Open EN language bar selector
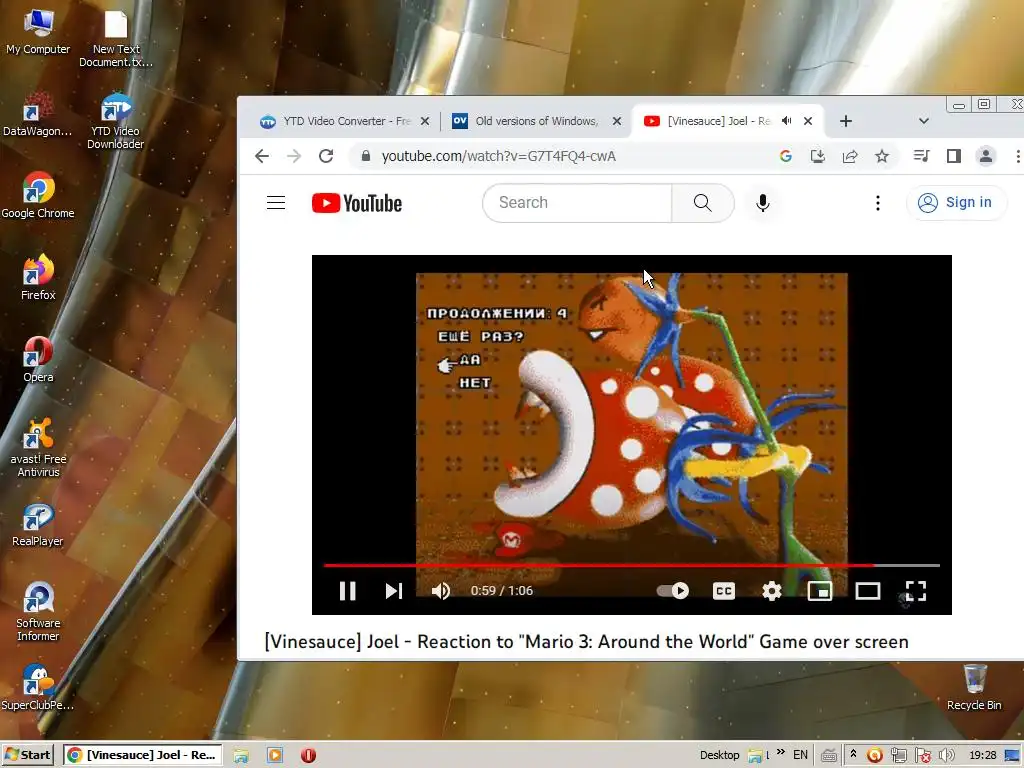 click(x=800, y=755)
